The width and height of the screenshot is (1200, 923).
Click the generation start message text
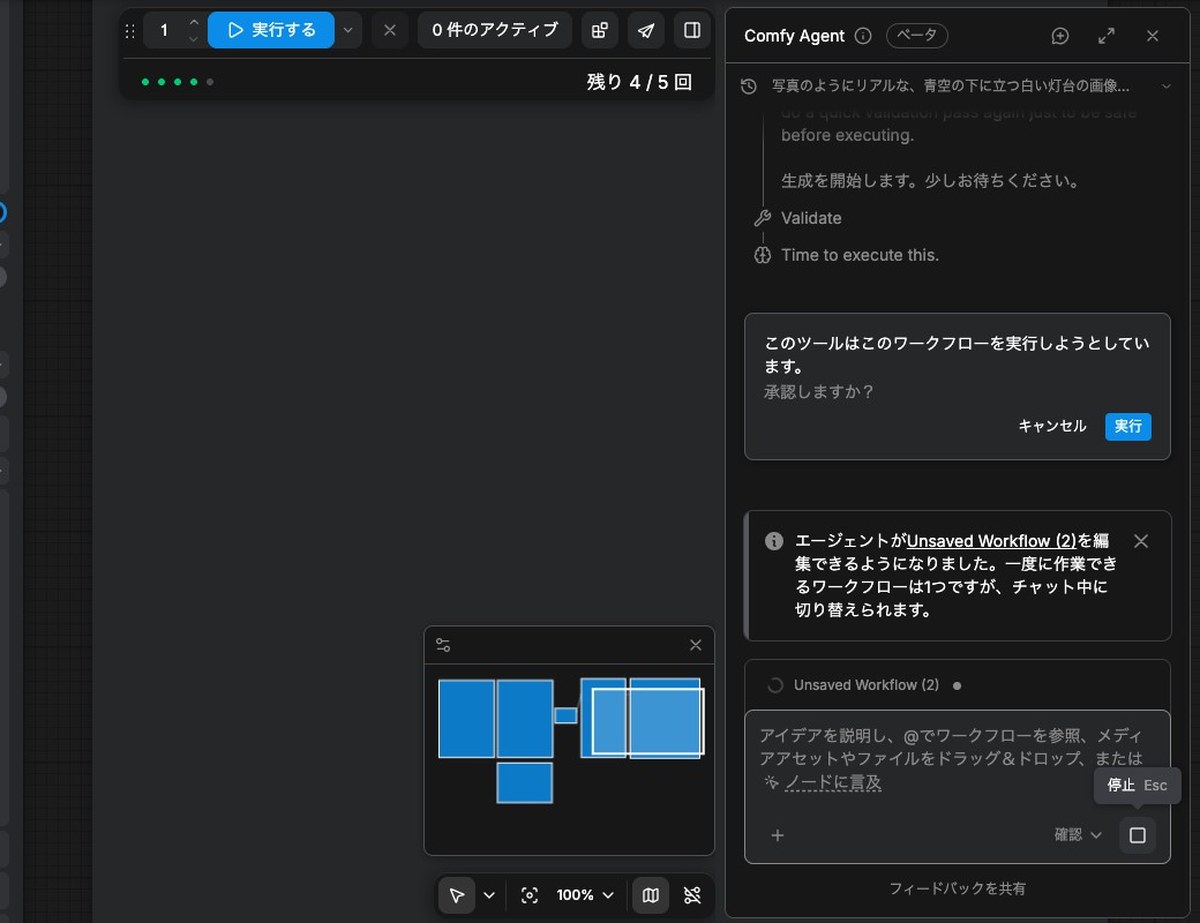(x=930, y=181)
